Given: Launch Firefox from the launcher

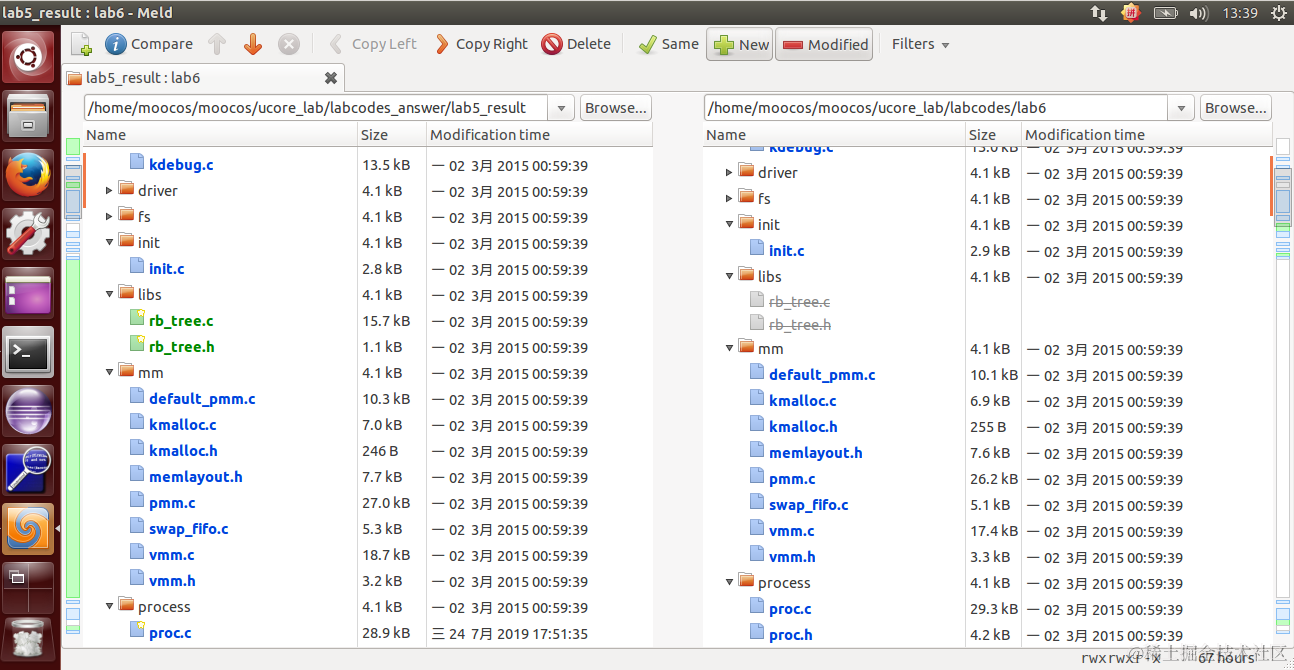Looking at the screenshot, I should point(29,175).
